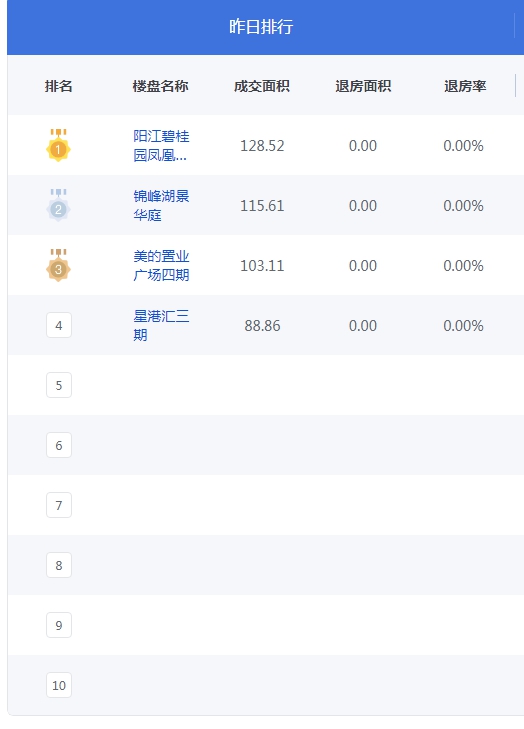Click 0.00% 退房率 in 星港汇三期 row
Viewport: 524px width, 729px height.
click(464, 325)
